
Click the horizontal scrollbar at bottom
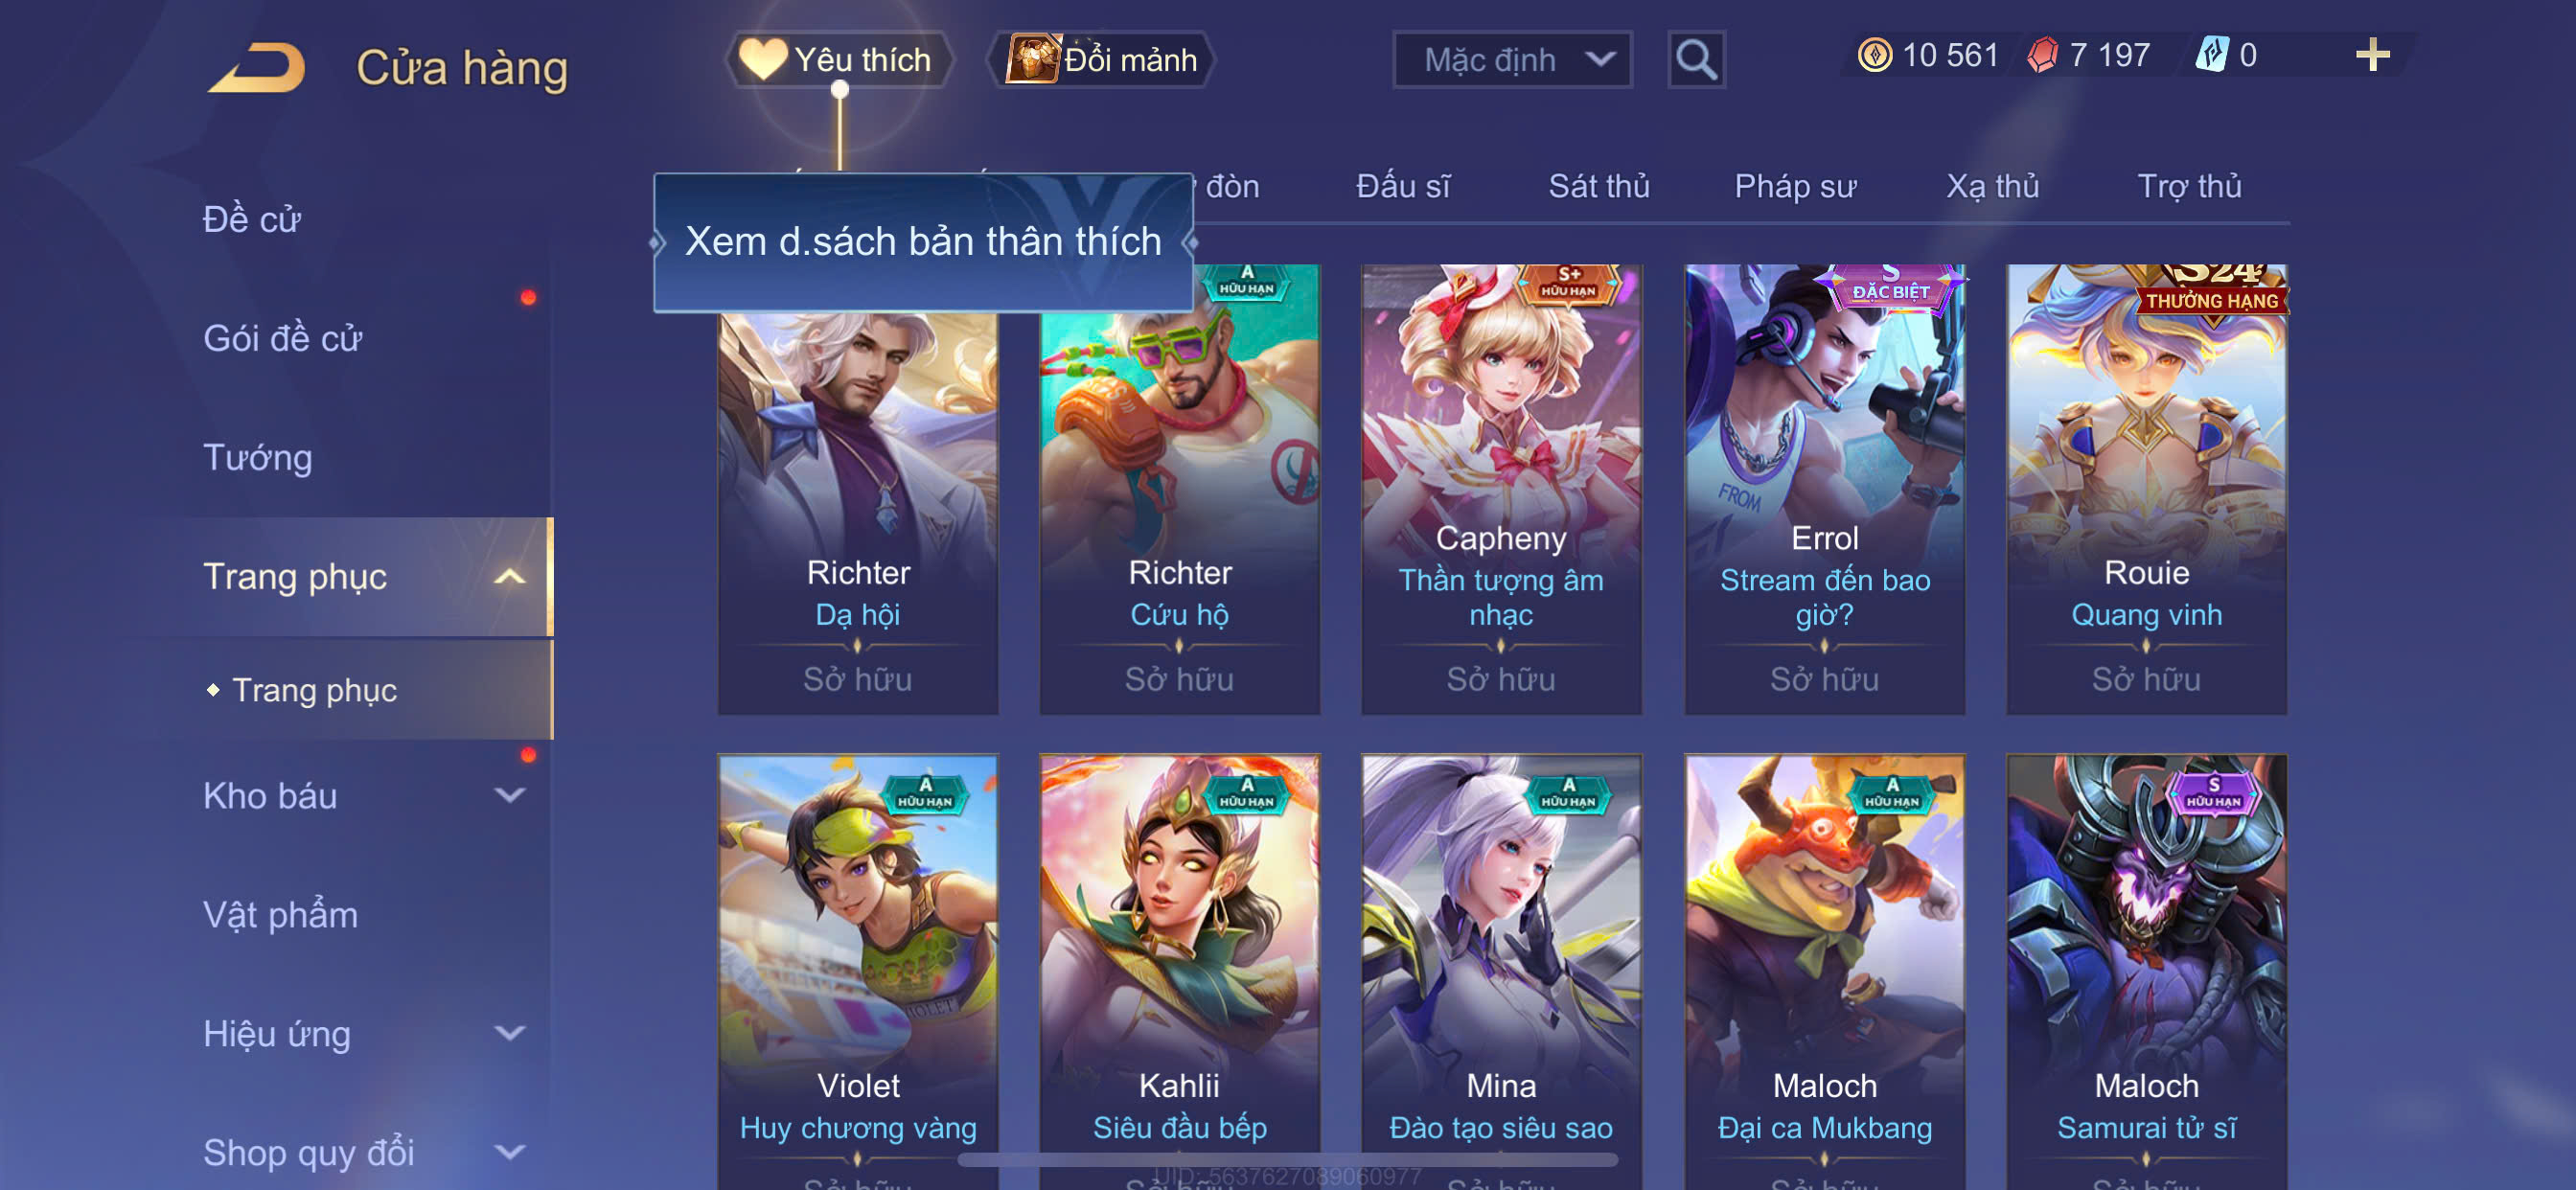[1287, 1160]
